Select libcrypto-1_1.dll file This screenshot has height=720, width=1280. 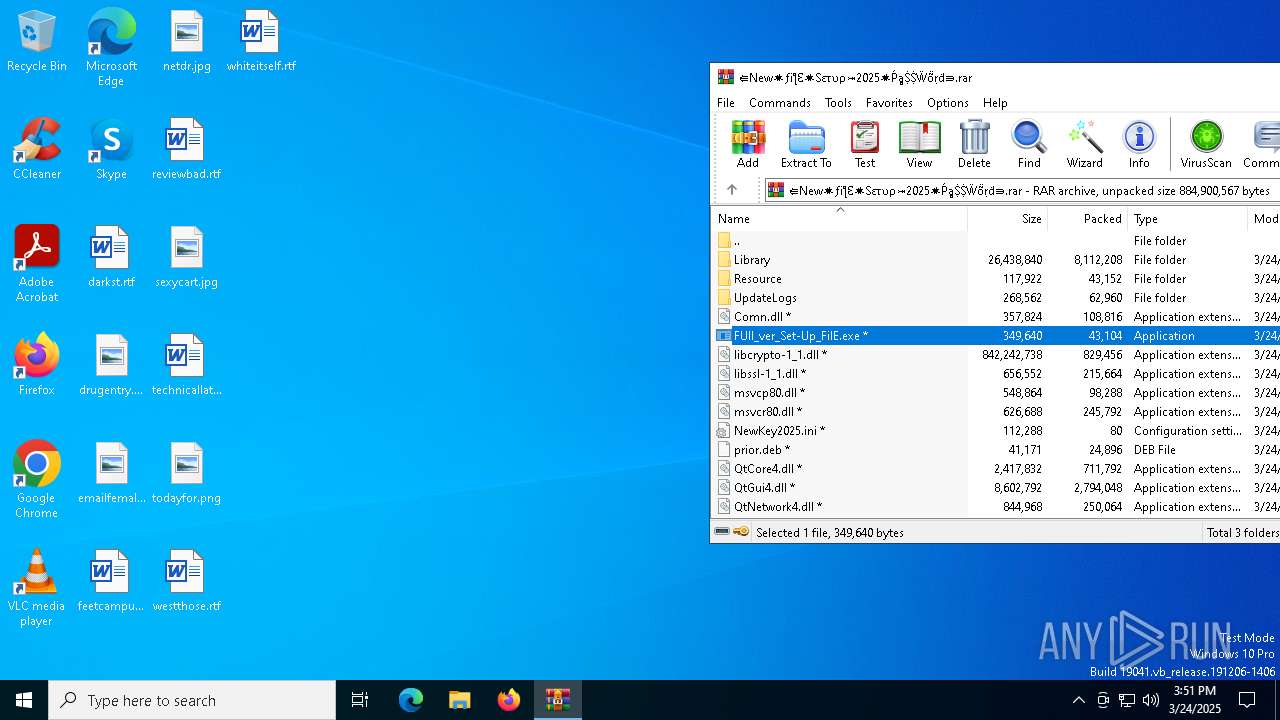pos(995,355)
